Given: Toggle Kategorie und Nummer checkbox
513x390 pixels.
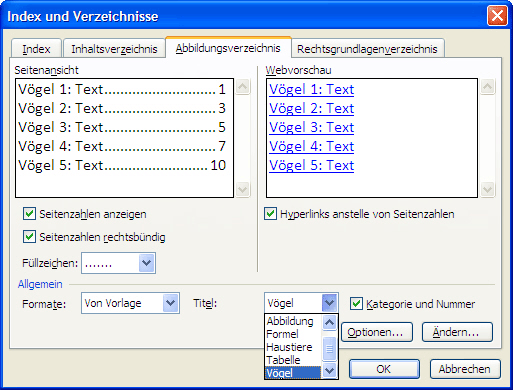Looking at the screenshot, I should pos(356,304).
